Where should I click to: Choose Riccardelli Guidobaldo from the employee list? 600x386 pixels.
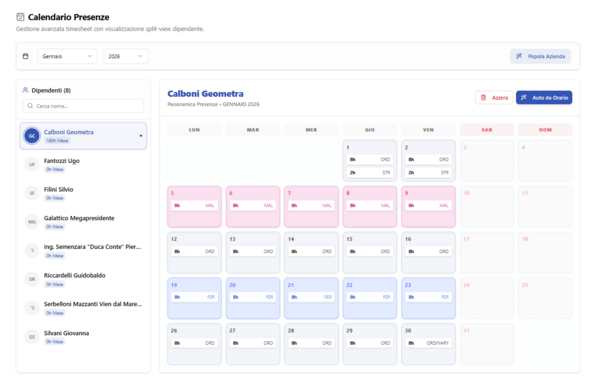pyautogui.click(x=83, y=279)
